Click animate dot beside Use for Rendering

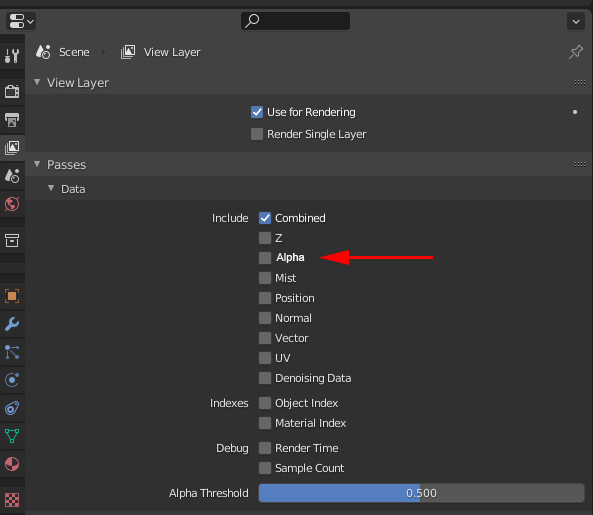coord(575,112)
